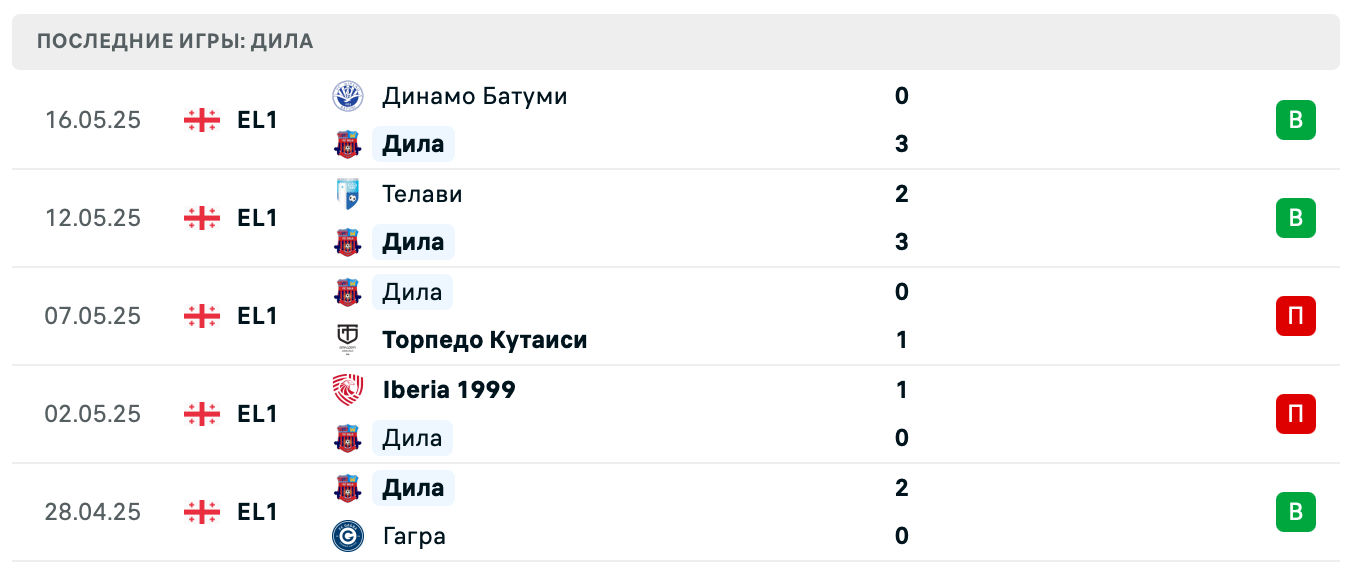Image resolution: width=1352 pixels, height=578 pixels.
Task: Click the Iberia 1999 club logo
Action: tap(347, 390)
